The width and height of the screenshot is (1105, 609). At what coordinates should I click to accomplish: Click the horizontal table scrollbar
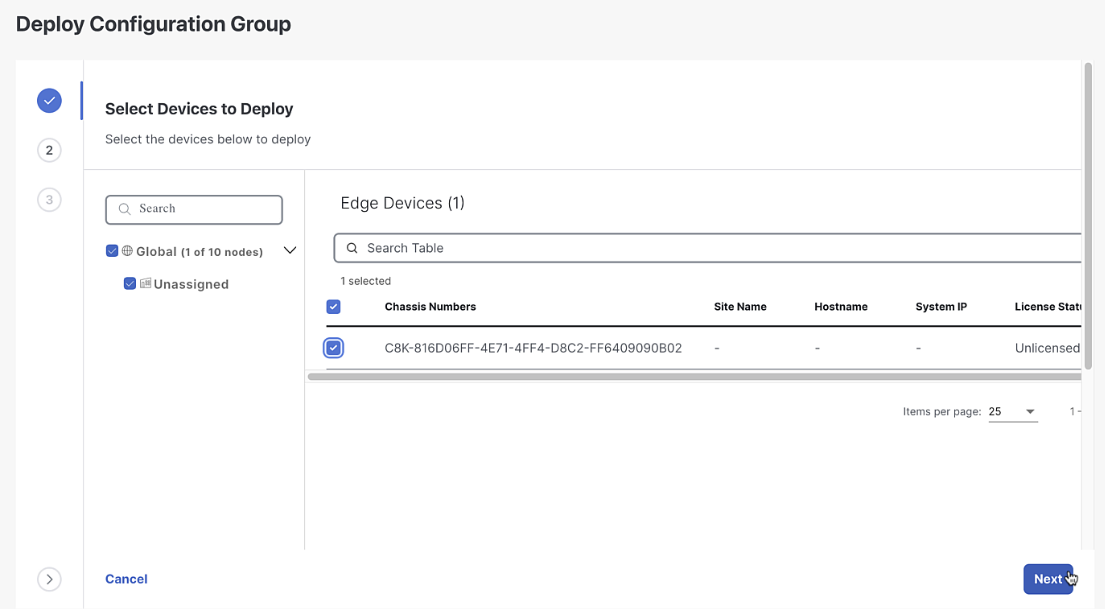pyautogui.click(x=694, y=376)
